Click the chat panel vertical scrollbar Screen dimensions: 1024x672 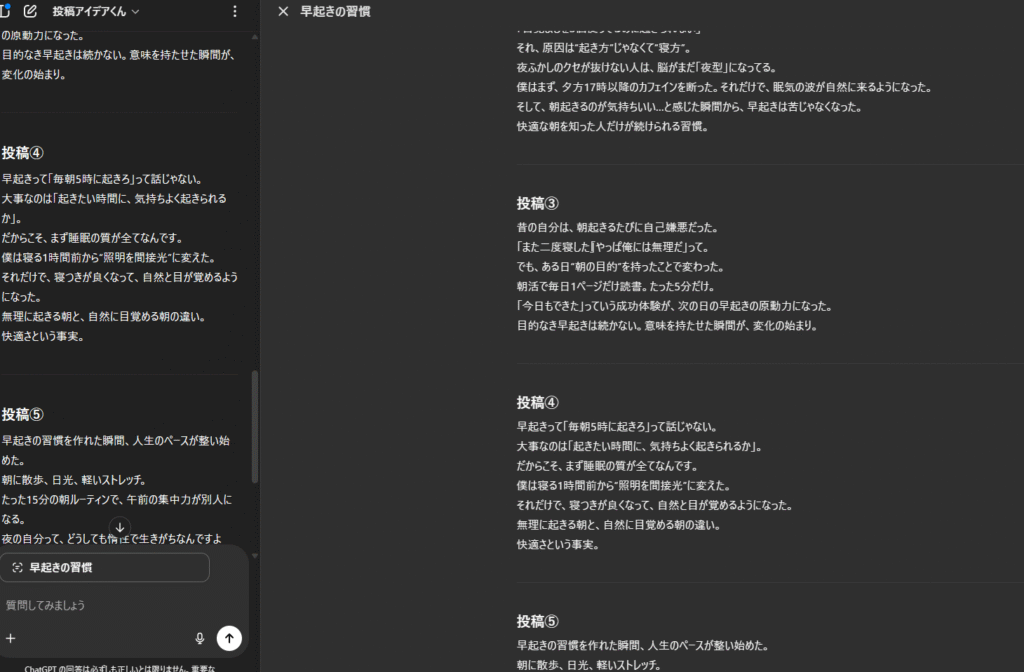click(x=255, y=428)
